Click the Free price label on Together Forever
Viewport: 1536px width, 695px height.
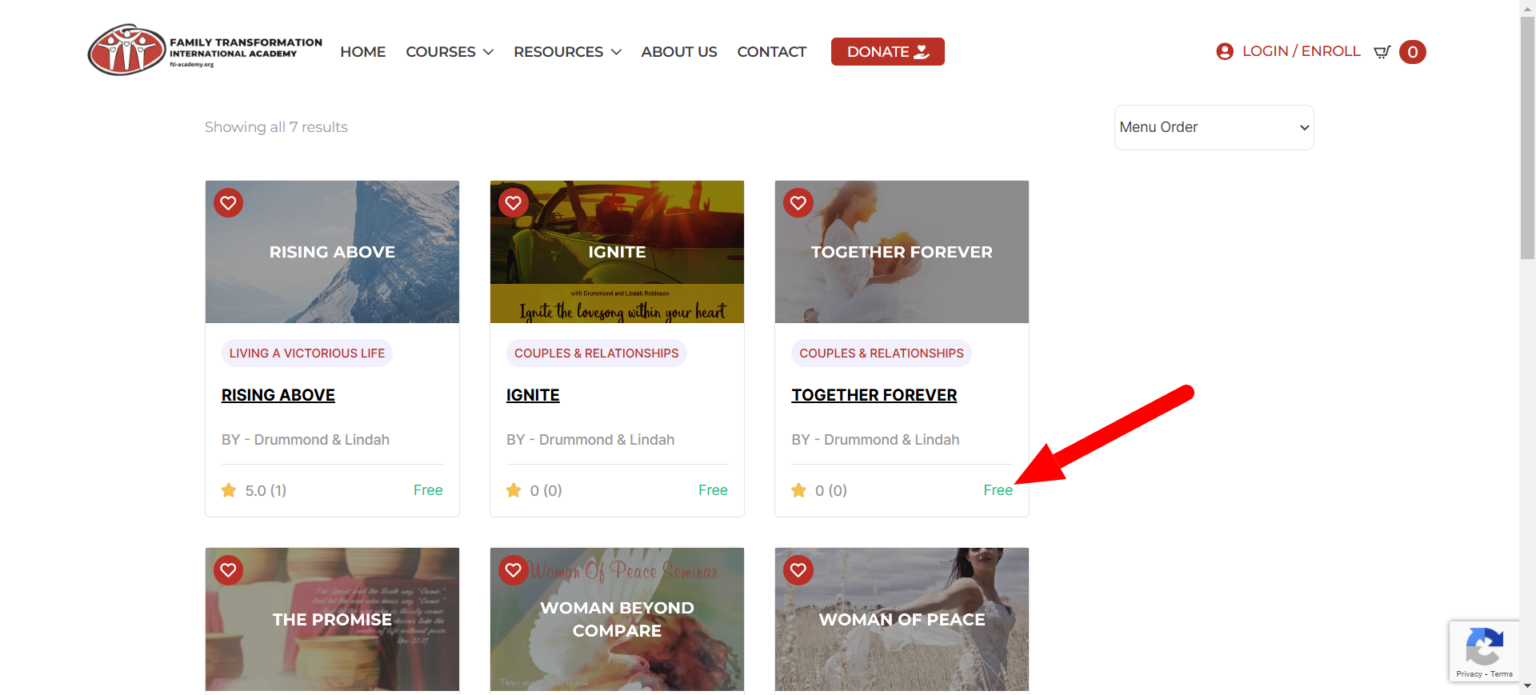(998, 490)
